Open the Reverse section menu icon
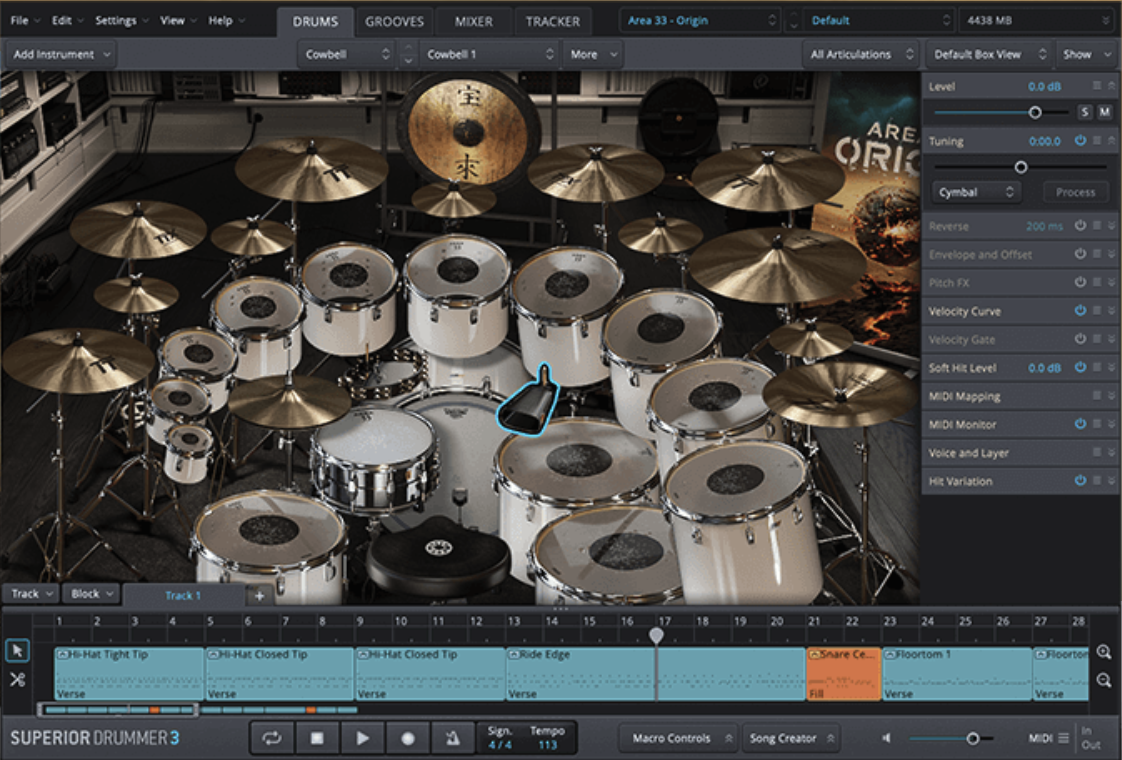This screenshot has width=1122, height=760. pyautogui.click(x=1096, y=225)
